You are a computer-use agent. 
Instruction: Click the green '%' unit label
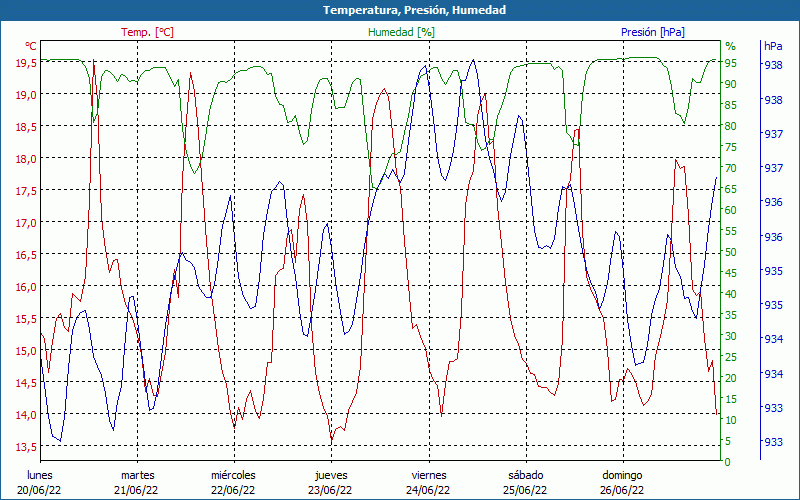click(x=731, y=46)
